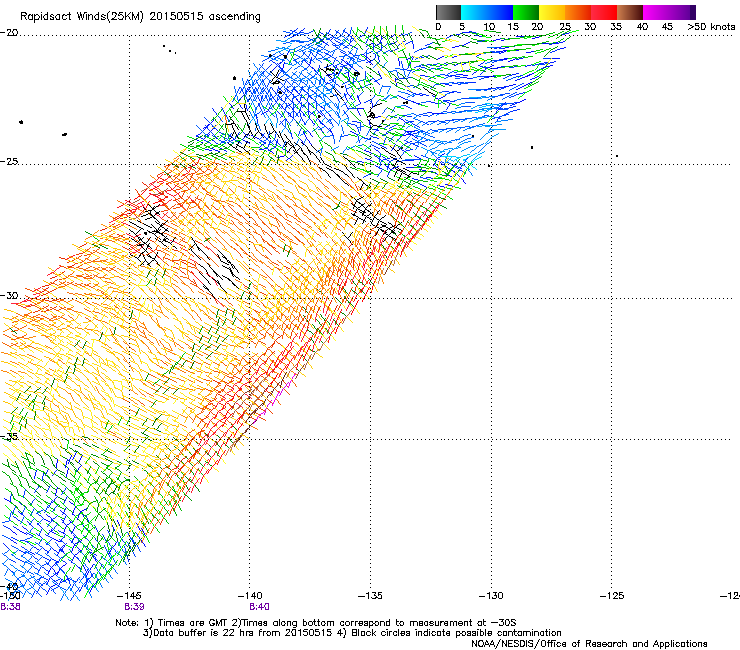740x650 pixels.
Task: Click the "10" legend scale label
Action: pos(489,27)
